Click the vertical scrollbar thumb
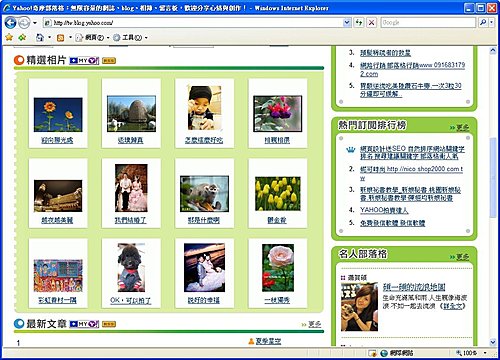This screenshot has width=500, height=360. (493, 178)
